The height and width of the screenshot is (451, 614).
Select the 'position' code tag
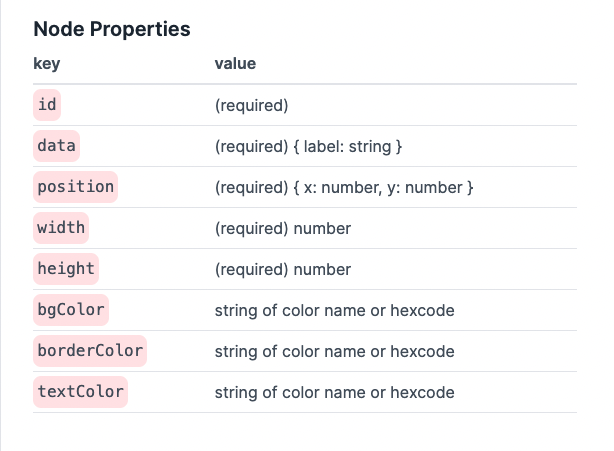pyautogui.click(x=76, y=187)
